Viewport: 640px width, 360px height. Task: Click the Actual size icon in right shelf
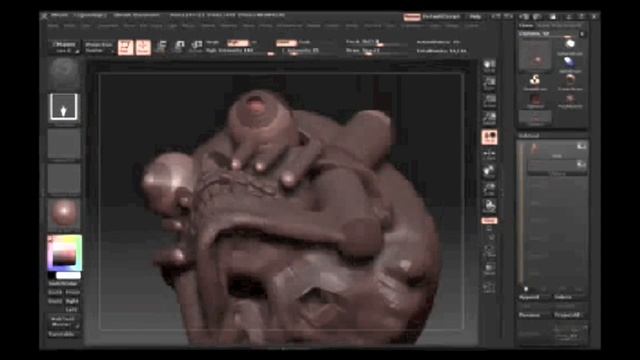pos(489,101)
